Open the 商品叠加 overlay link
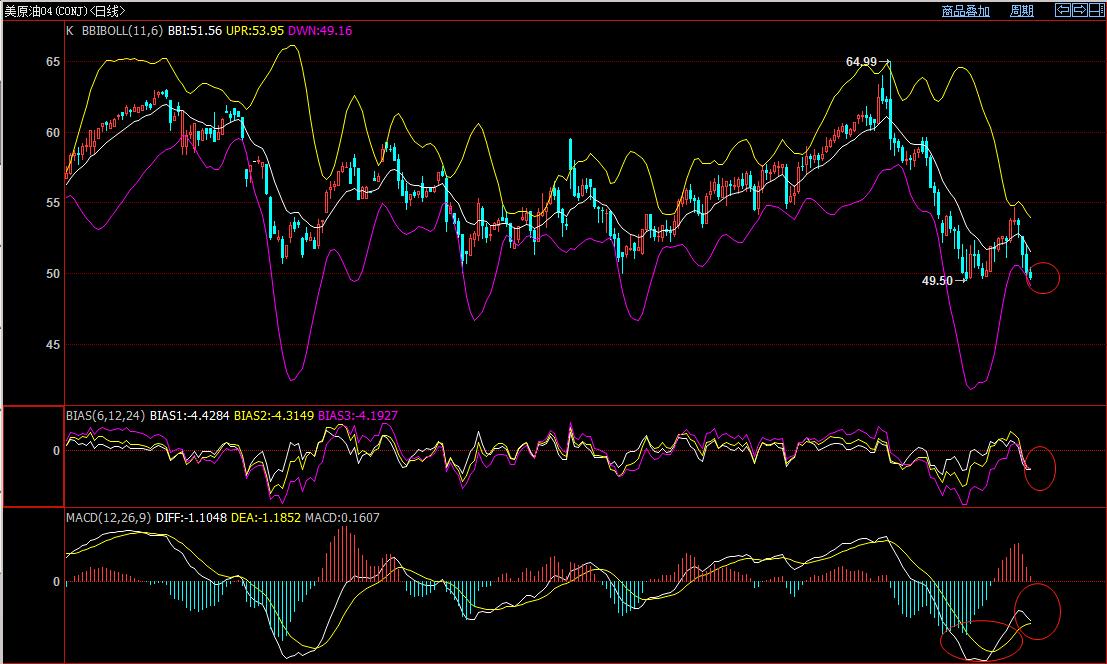The image size is (1107, 664). [x=965, y=11]
